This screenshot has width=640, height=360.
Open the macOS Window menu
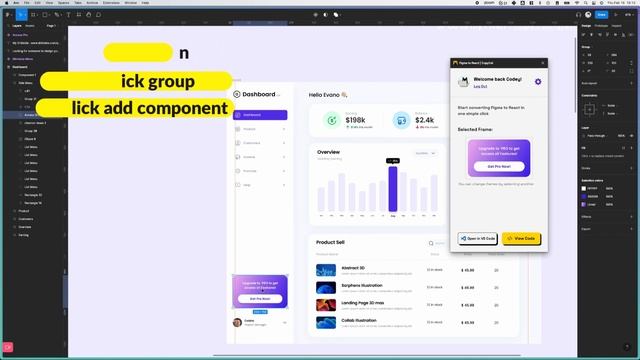(x=131, y=2)
